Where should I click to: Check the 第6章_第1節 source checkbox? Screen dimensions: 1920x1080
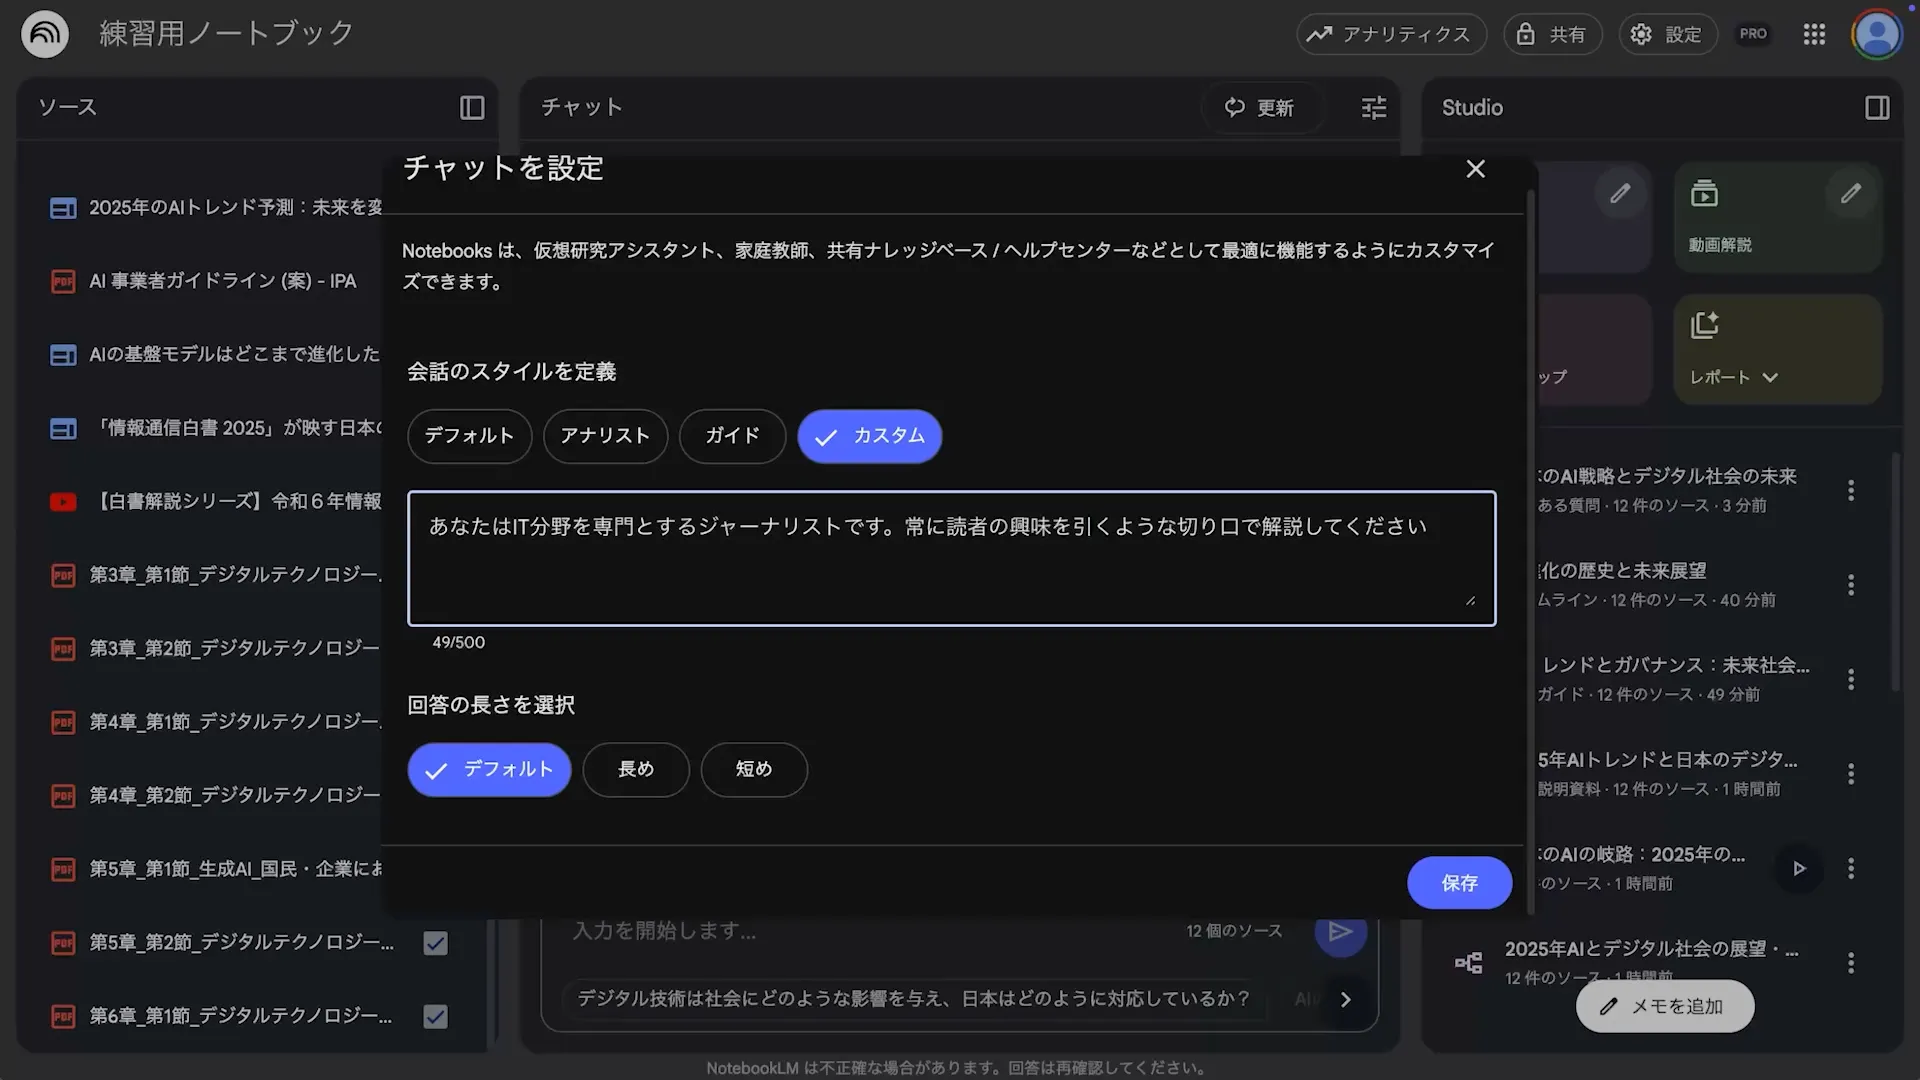(435, 1016)
